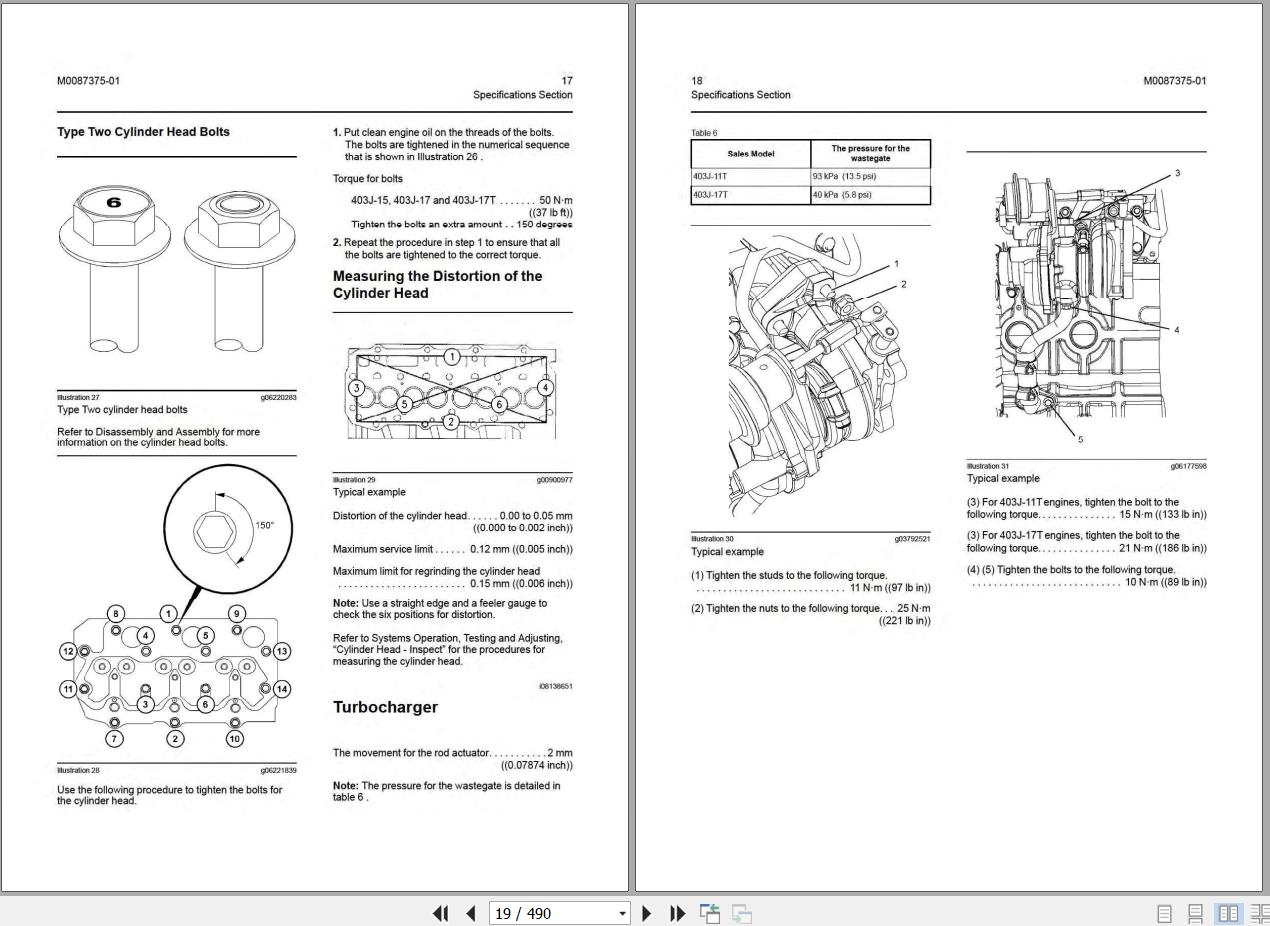Enable continuous scrolling page layout

coord(1195,913)
